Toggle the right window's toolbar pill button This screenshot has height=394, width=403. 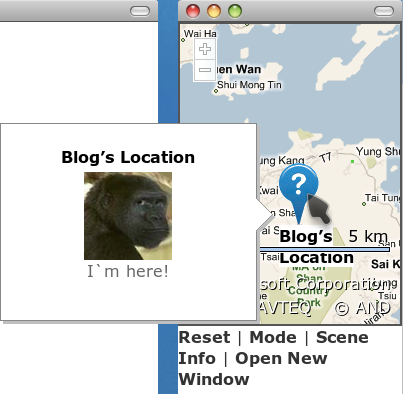coord(384,11)
